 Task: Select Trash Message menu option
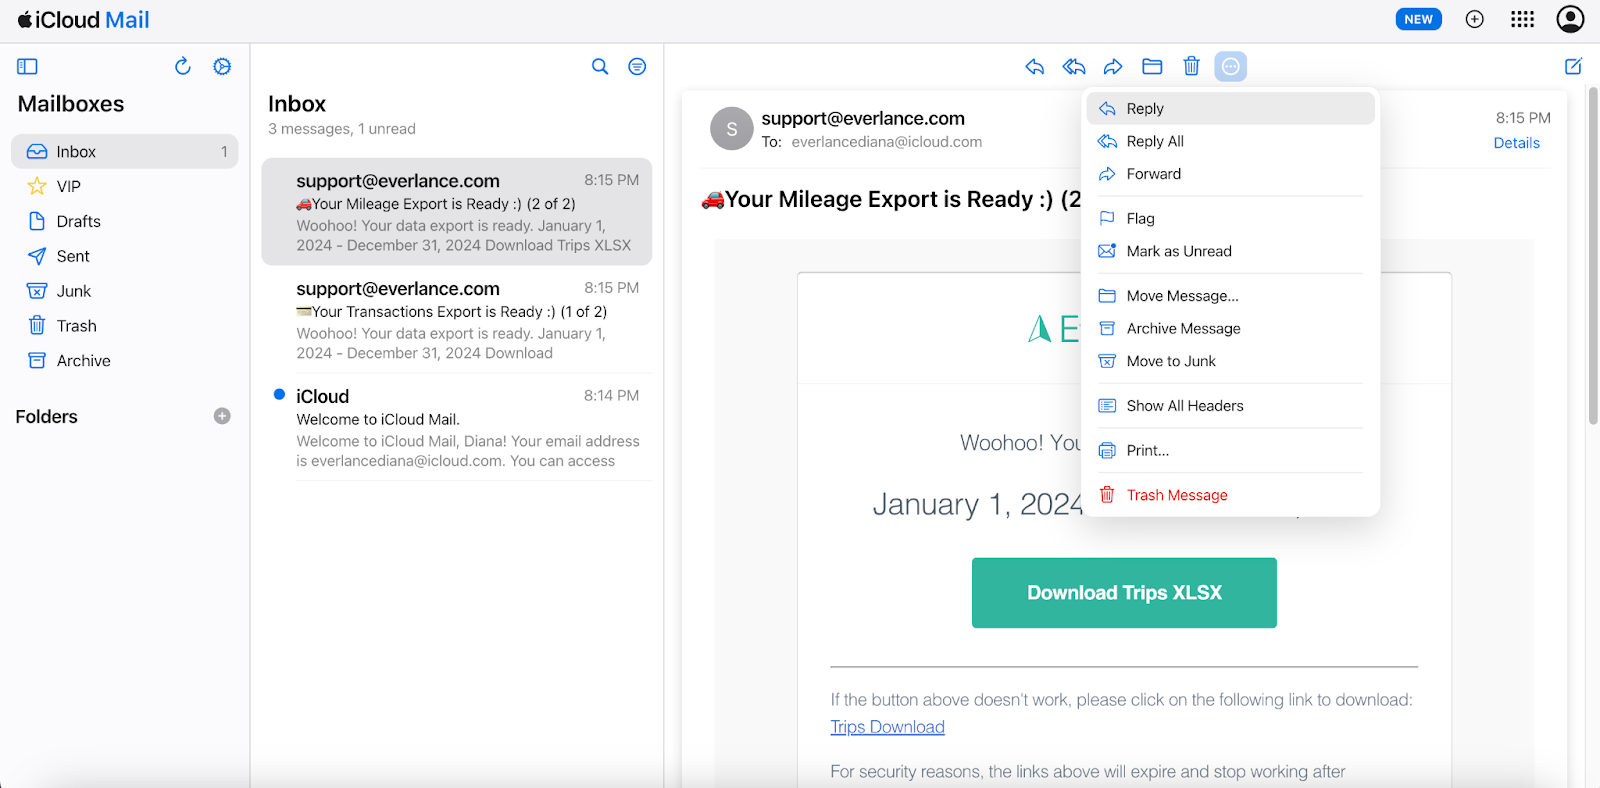click(x=1176, y=495)
